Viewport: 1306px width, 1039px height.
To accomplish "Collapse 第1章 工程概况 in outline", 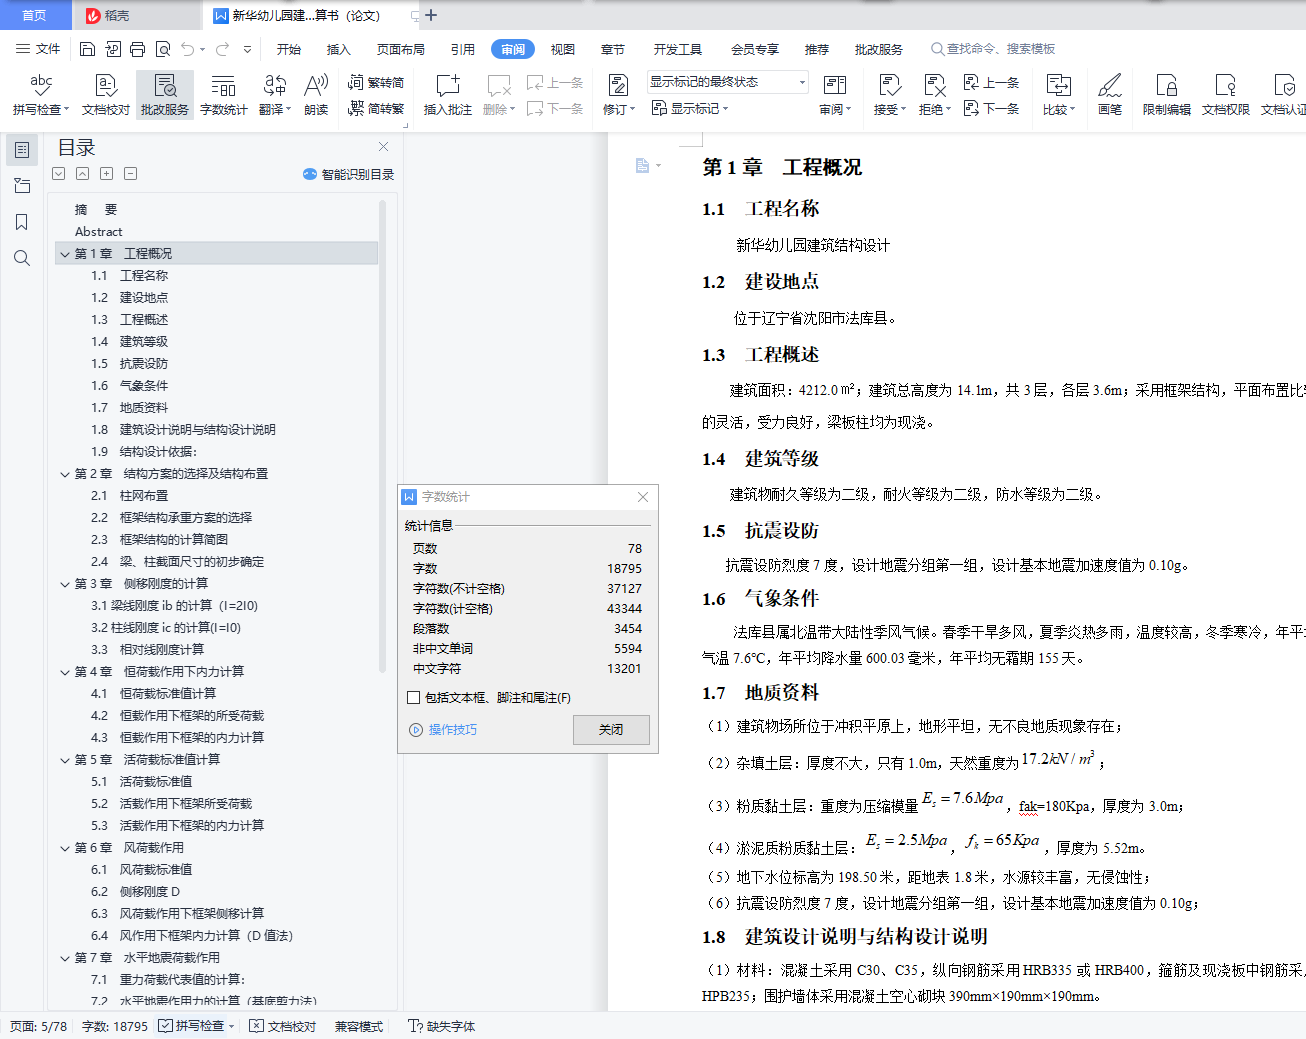I will tap(65, 254).
